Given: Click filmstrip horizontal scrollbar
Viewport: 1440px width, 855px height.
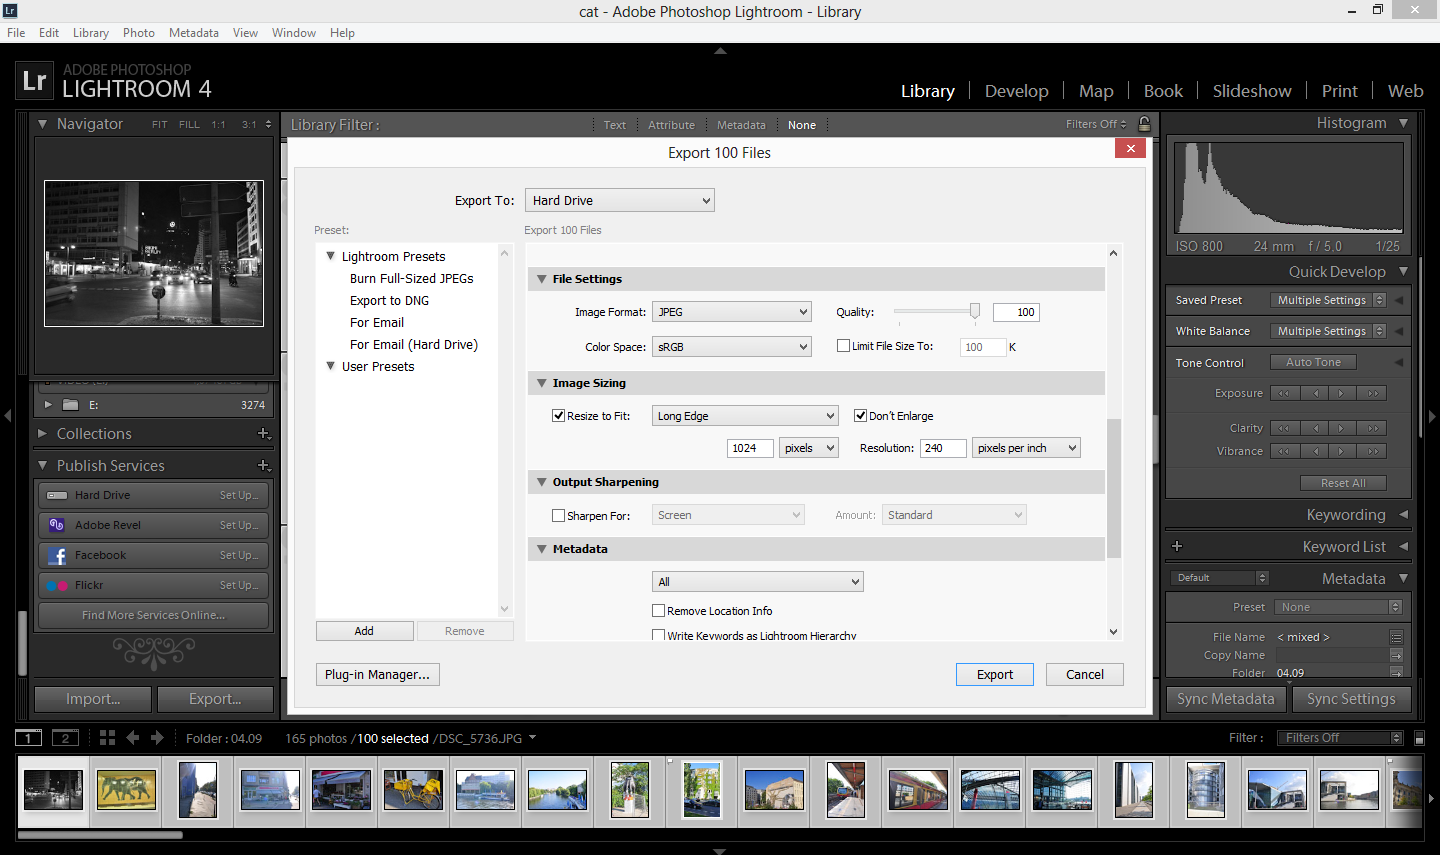Looking at the screenshot, I should click(100, 834).
